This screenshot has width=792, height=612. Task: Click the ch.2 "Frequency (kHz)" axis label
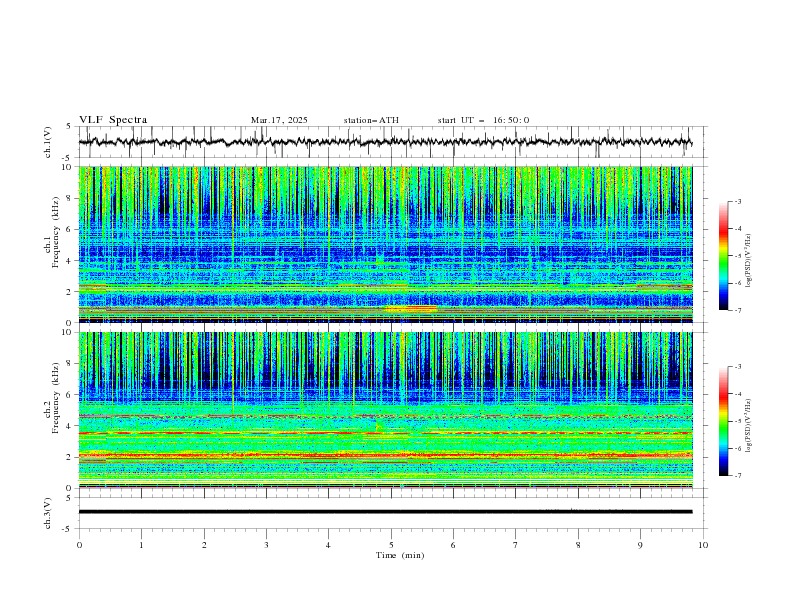56,397
